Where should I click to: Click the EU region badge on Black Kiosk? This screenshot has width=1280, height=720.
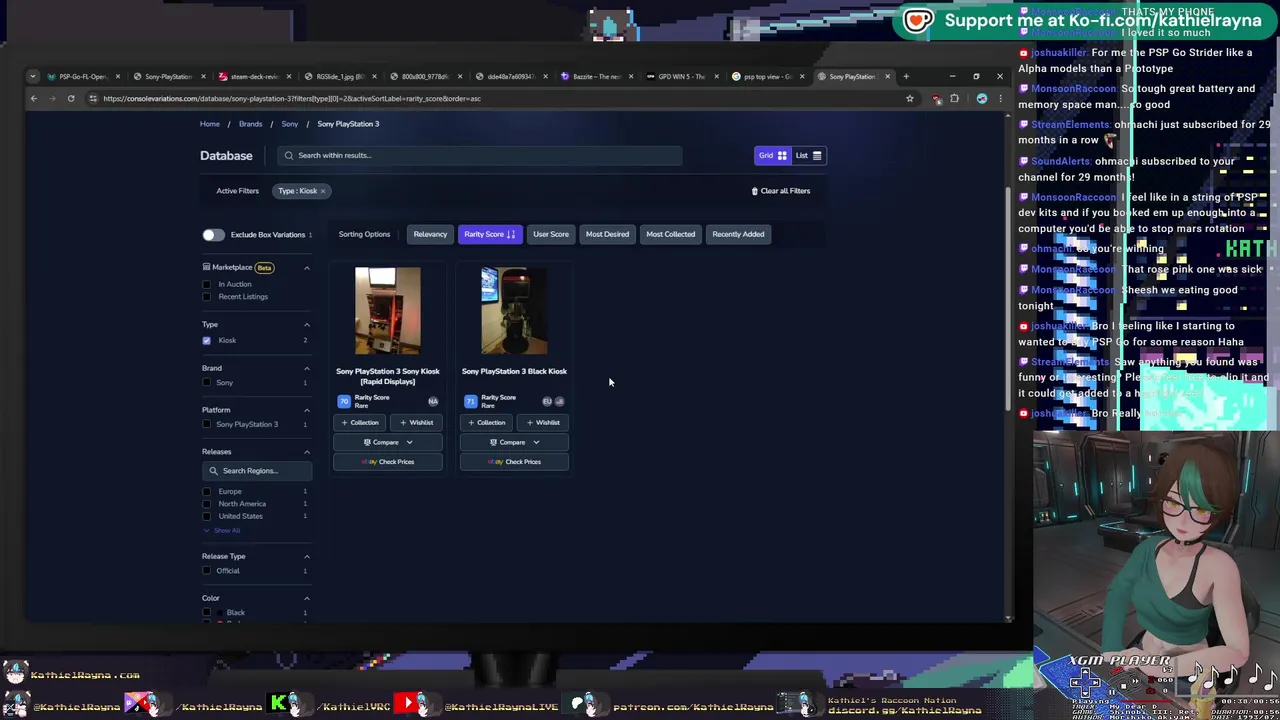(547, 401)
